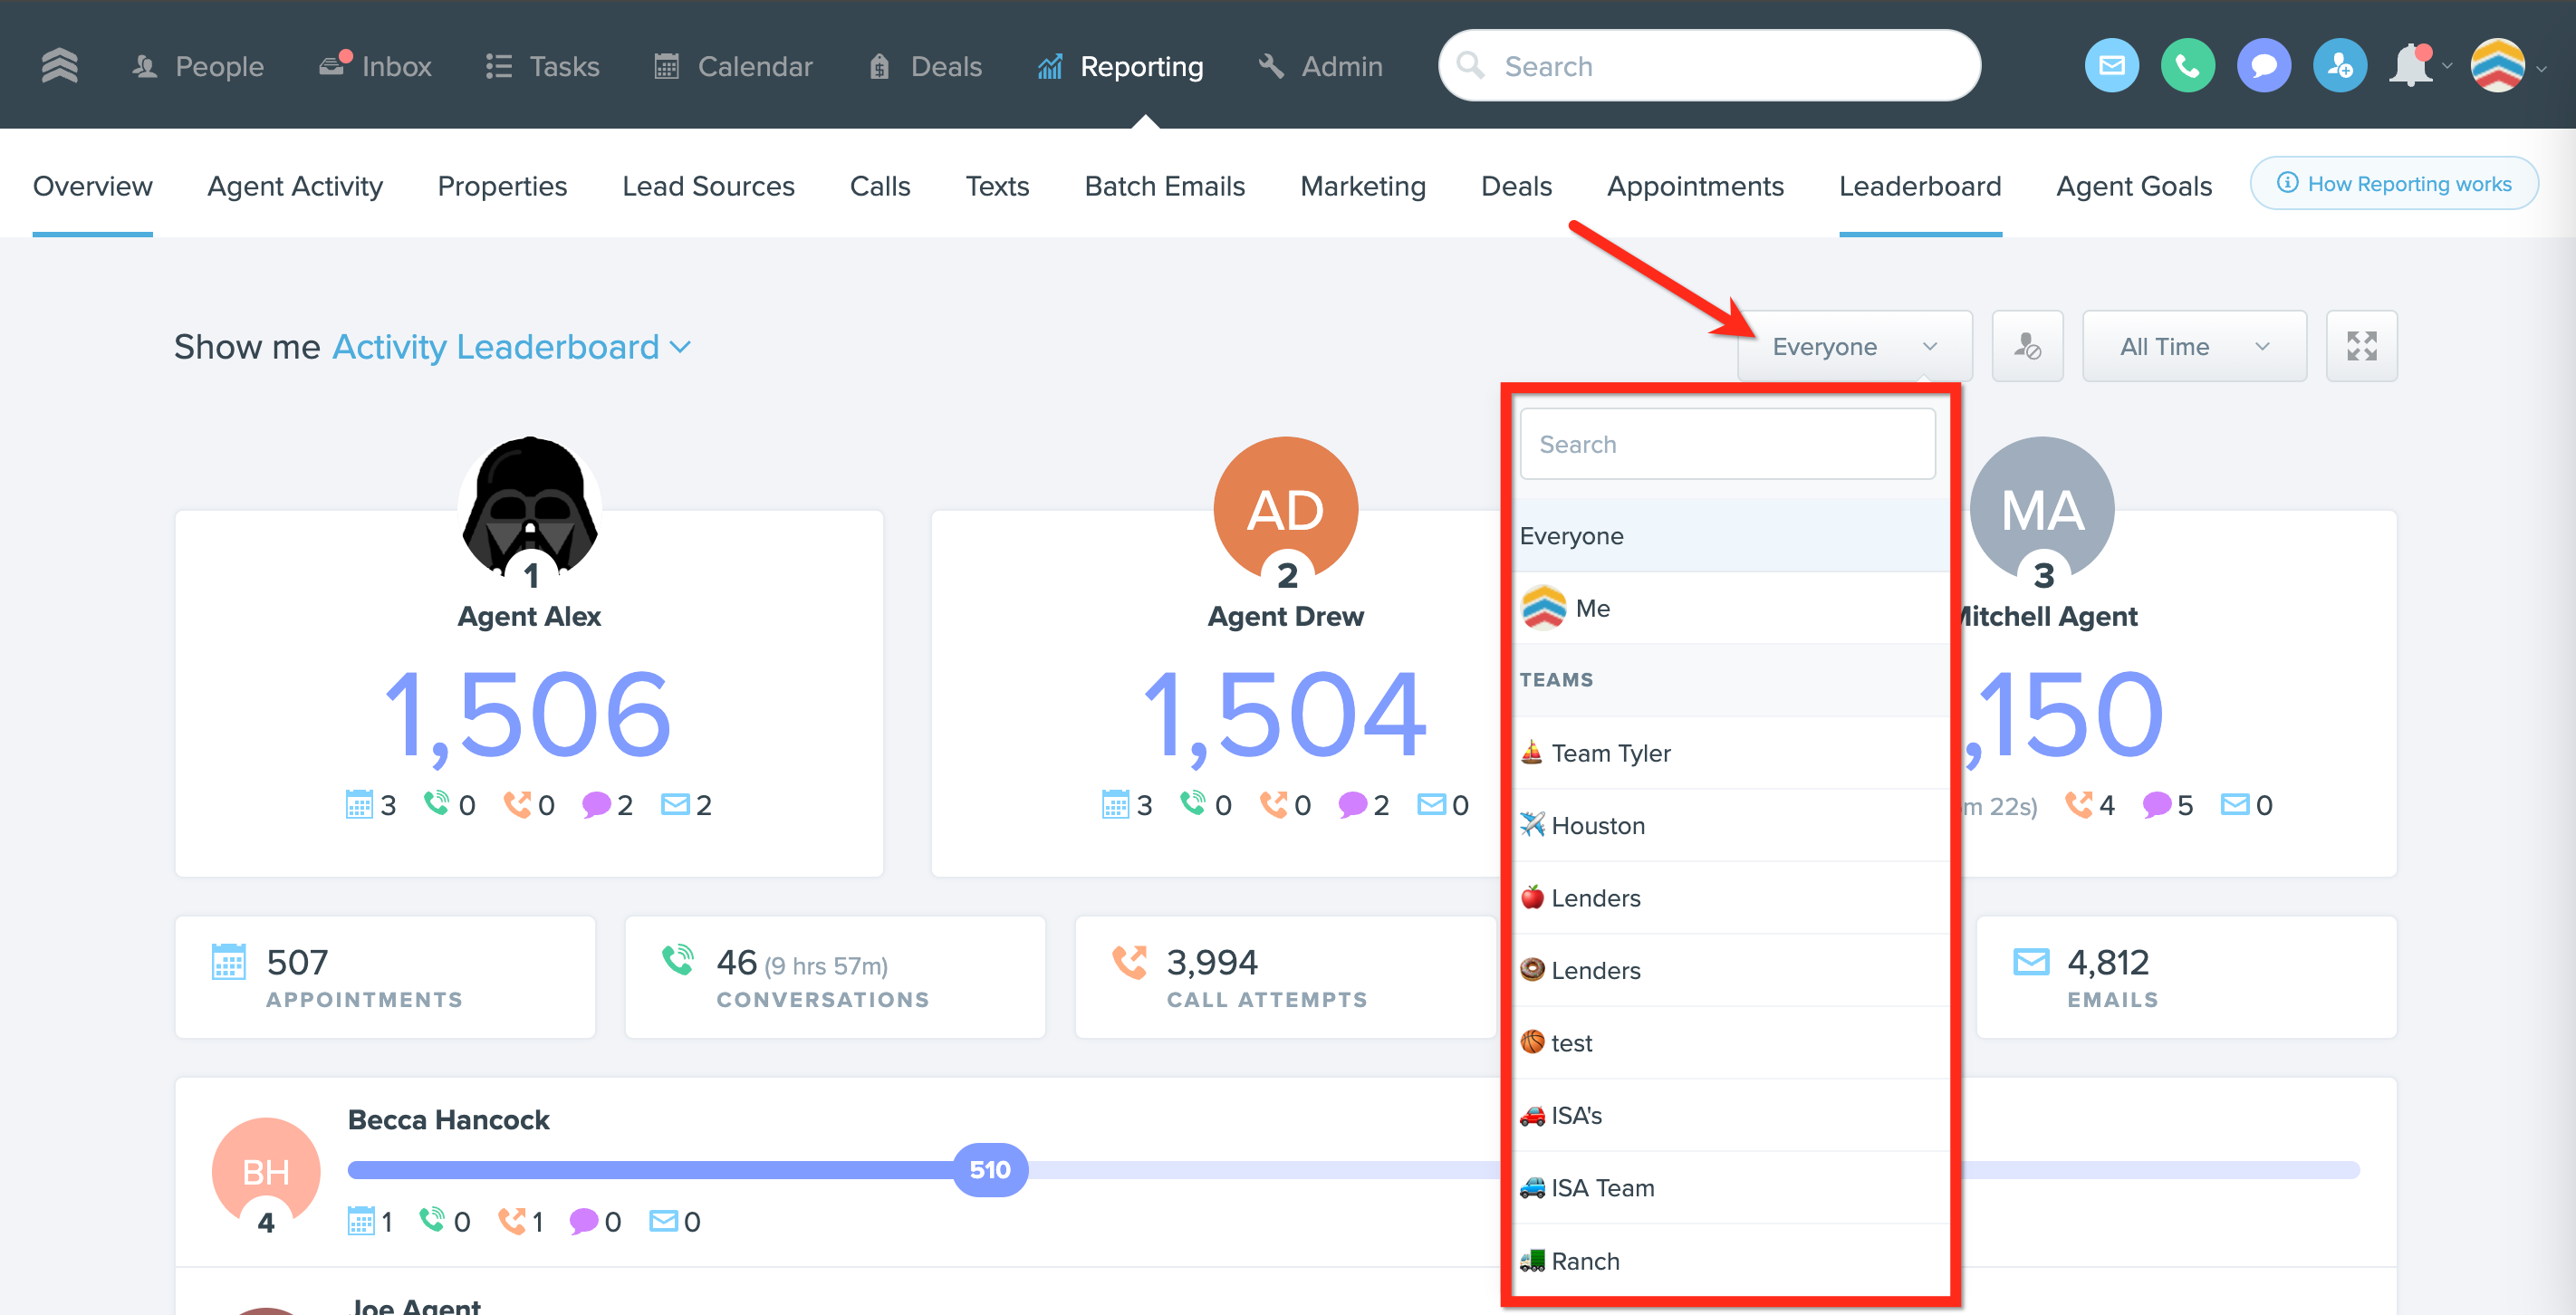Image resolution: width=2576 pixels, height=1315 pixels.
Task: Switch to the Agent Activity tab
Action: pos(295,186)
